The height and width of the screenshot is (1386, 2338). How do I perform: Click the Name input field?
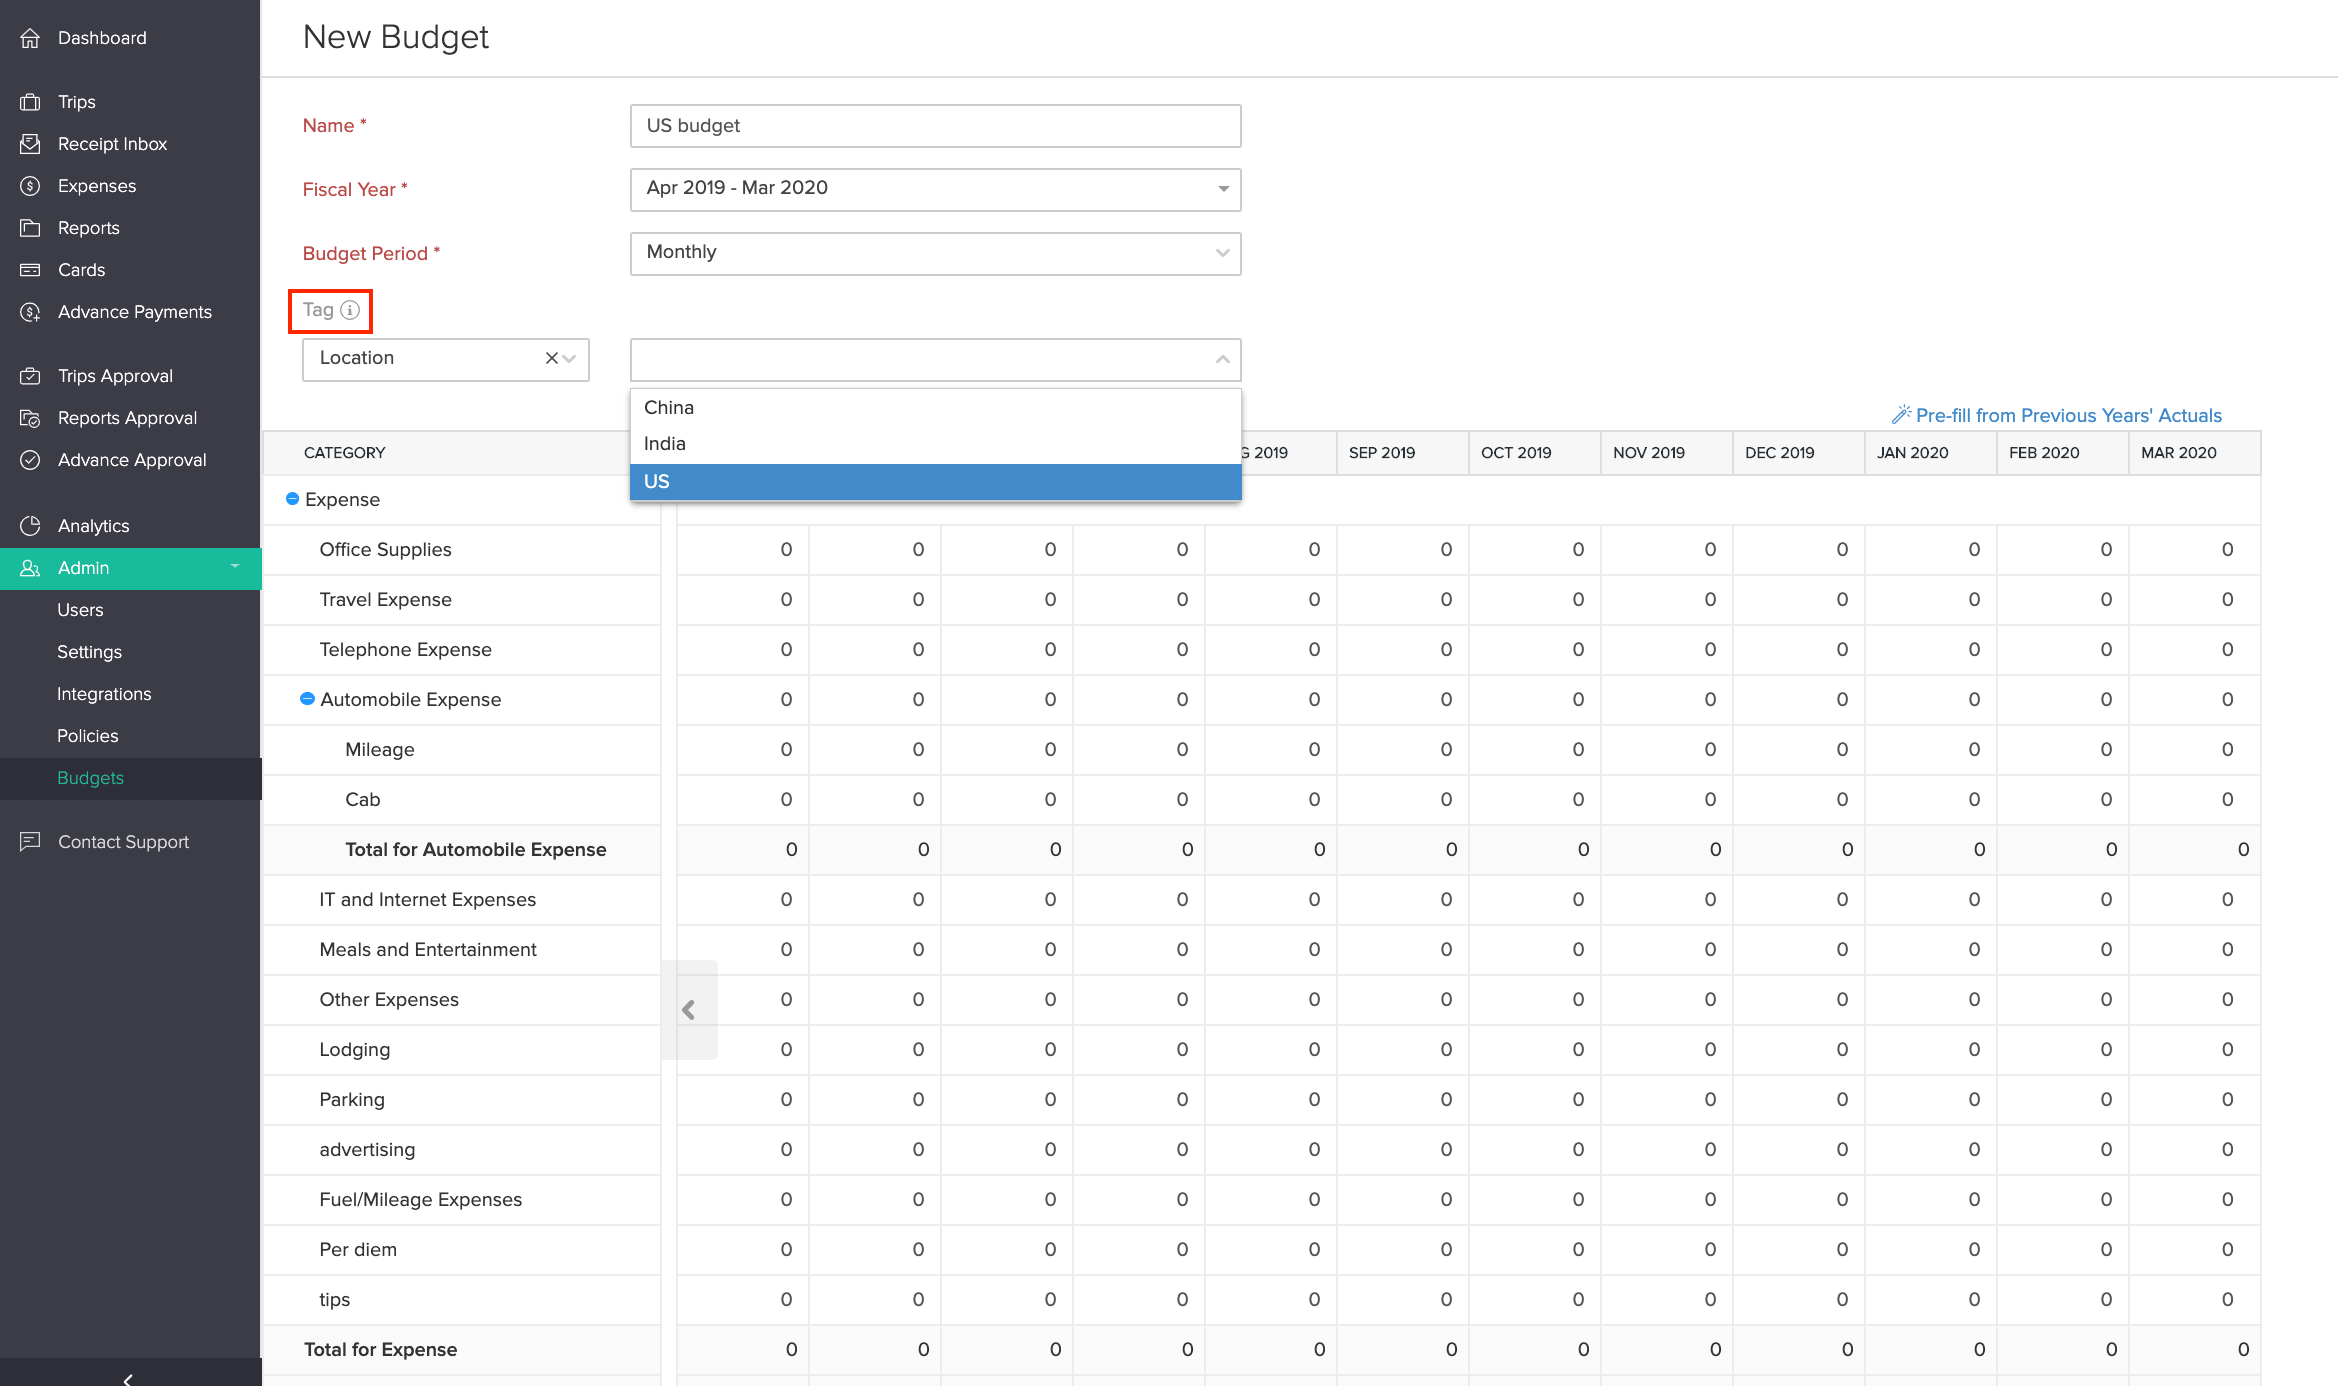click(x=935, y=126)
